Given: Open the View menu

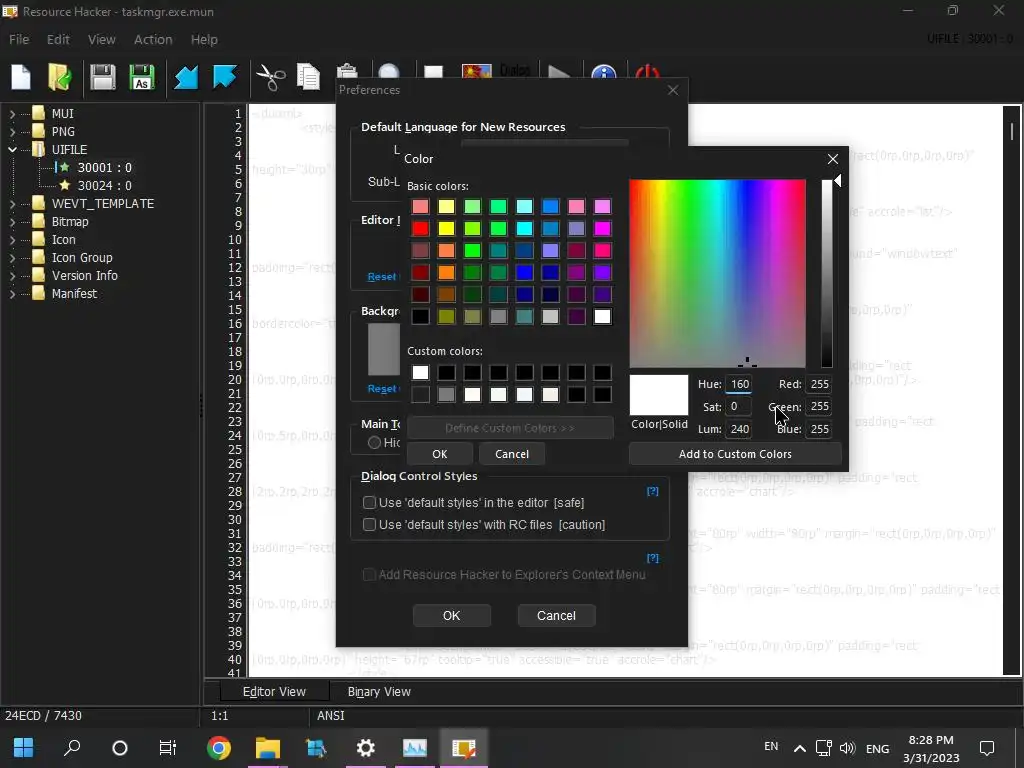Looking at the screenshot, I should coord(102,39).
